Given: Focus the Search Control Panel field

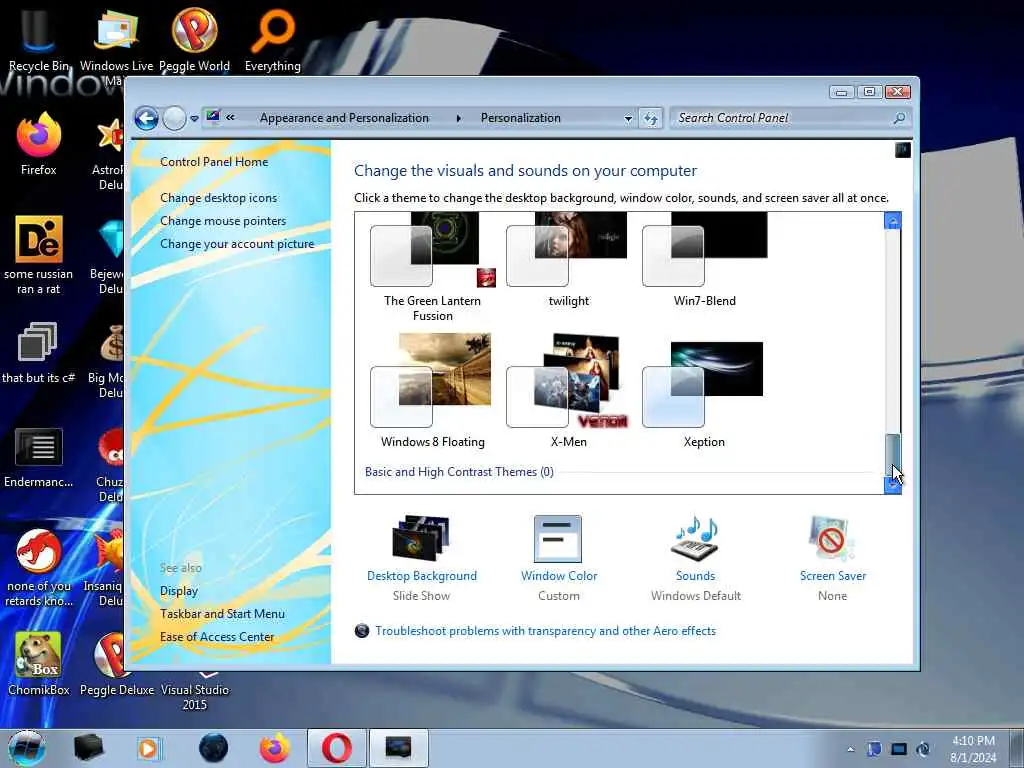Looking at the screenshot, I should (780, 118).
